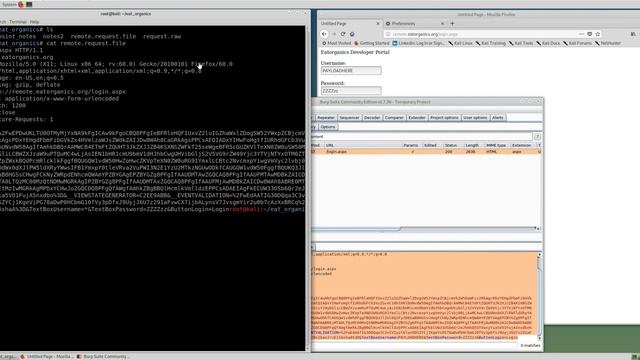
Task: Open the Burp Extender tab
Action: pyautogui.click(x=417, y=118)
